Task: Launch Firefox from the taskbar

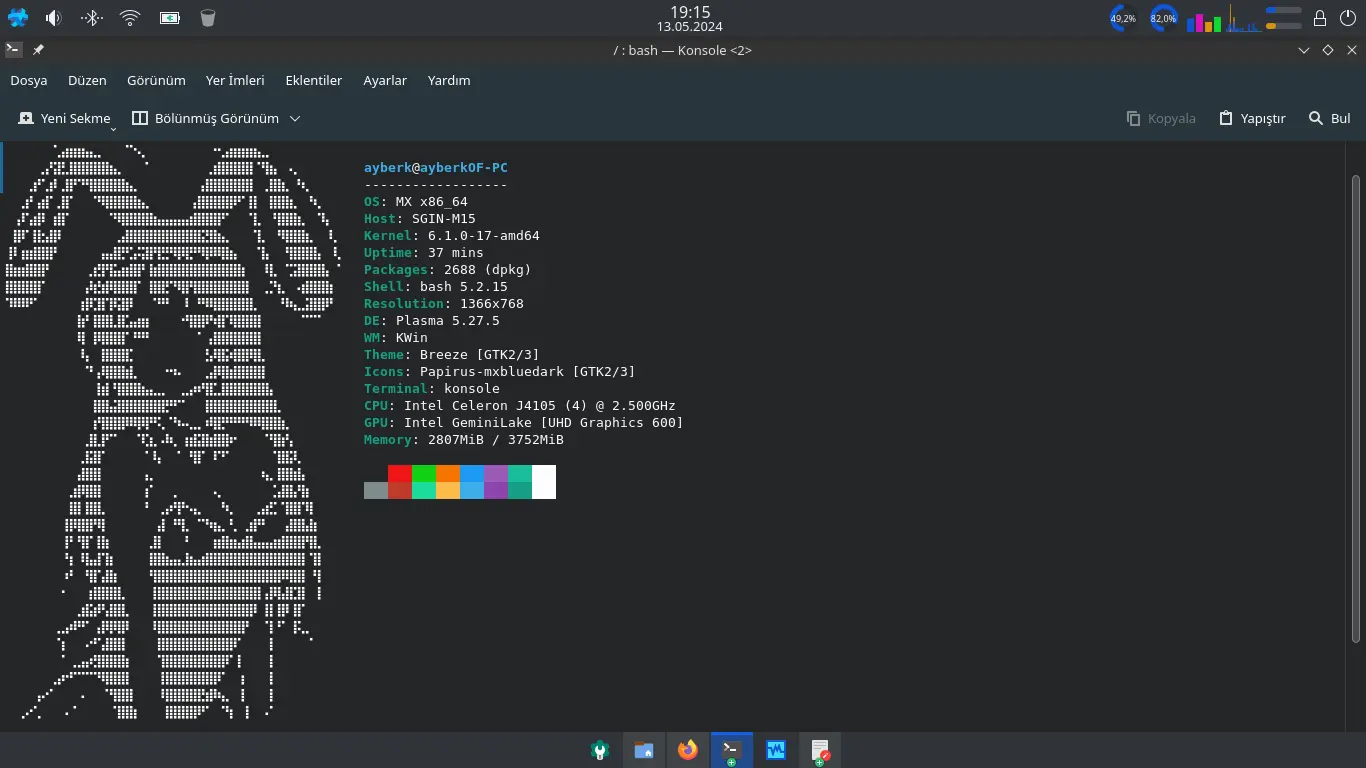Action: pos(687,750)
